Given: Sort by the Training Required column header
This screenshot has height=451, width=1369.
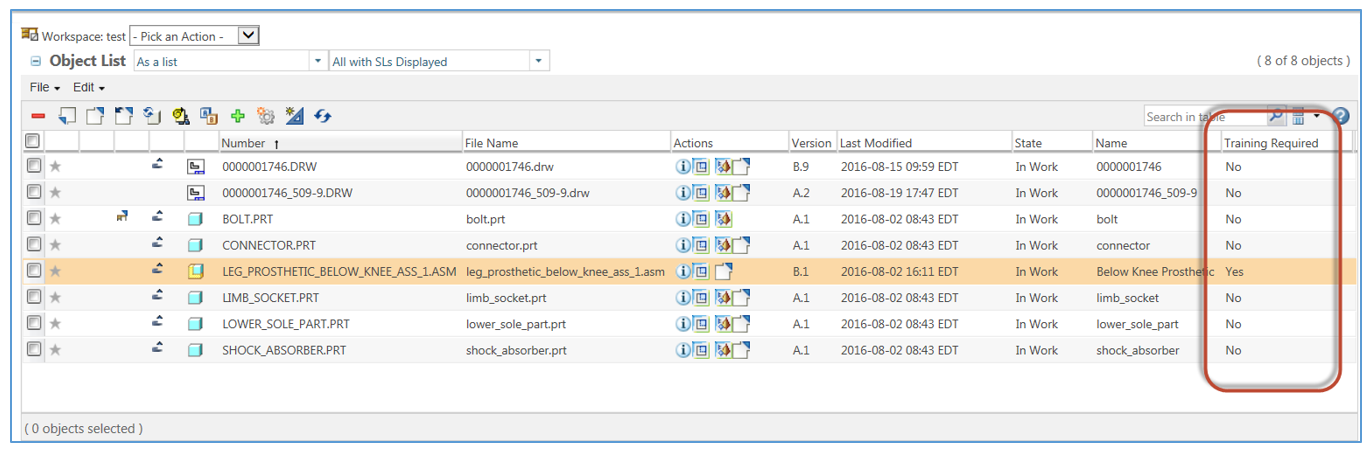Looking at the screenshot, I should tap(1286, 143).
